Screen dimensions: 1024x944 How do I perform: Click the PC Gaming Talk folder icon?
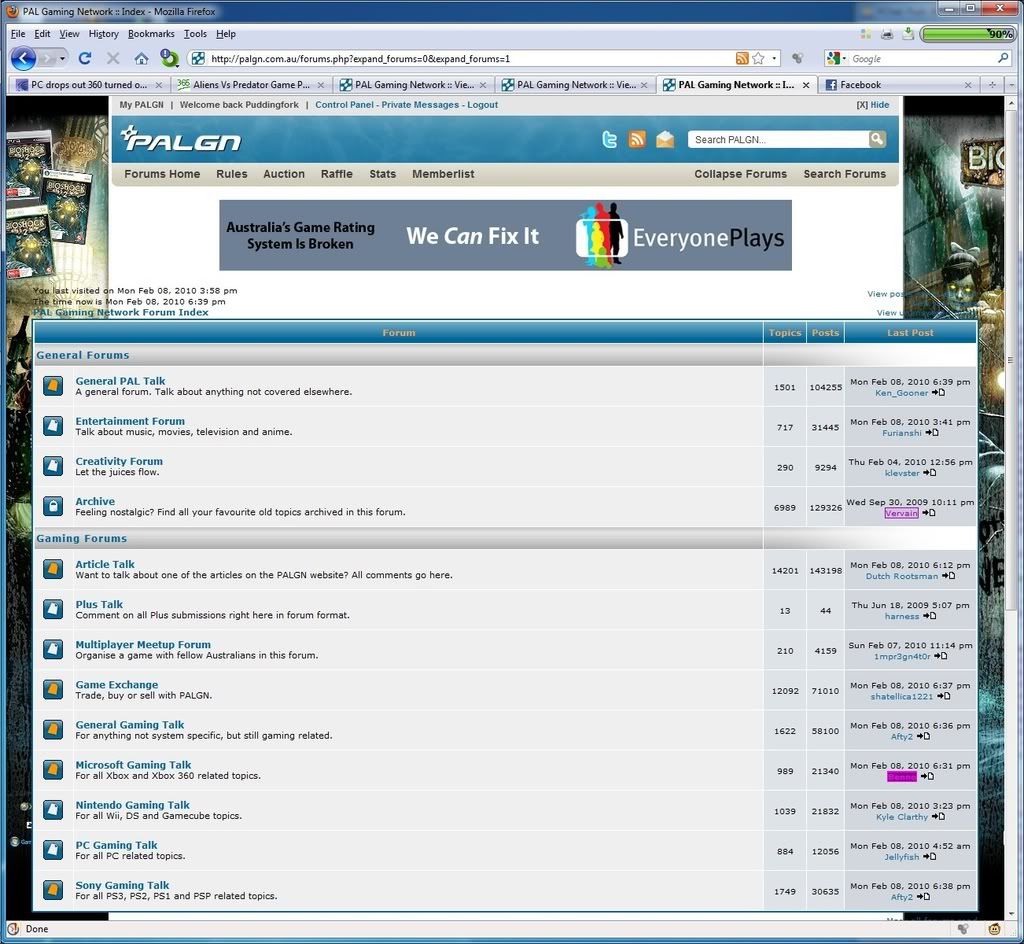click(53, 850)
